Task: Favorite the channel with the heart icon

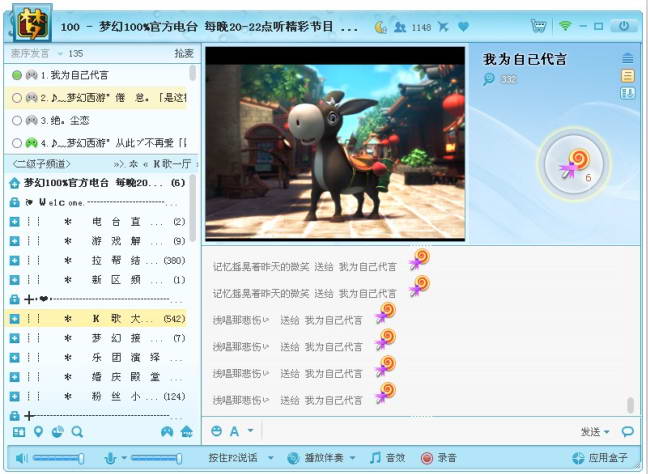Action: click(464, 27)
